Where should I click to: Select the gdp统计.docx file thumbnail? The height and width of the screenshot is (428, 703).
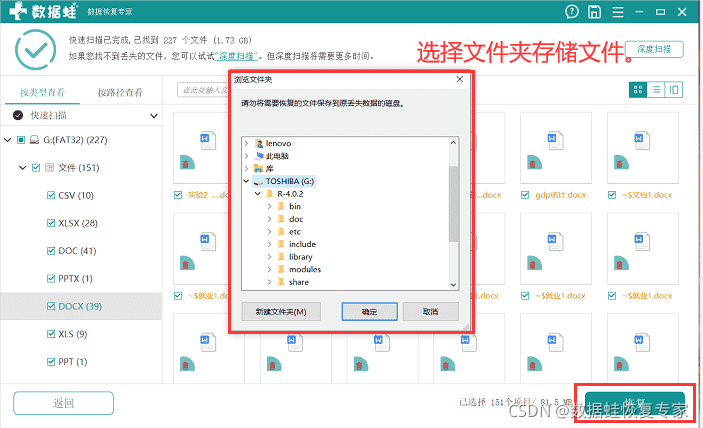click(555, 148)
